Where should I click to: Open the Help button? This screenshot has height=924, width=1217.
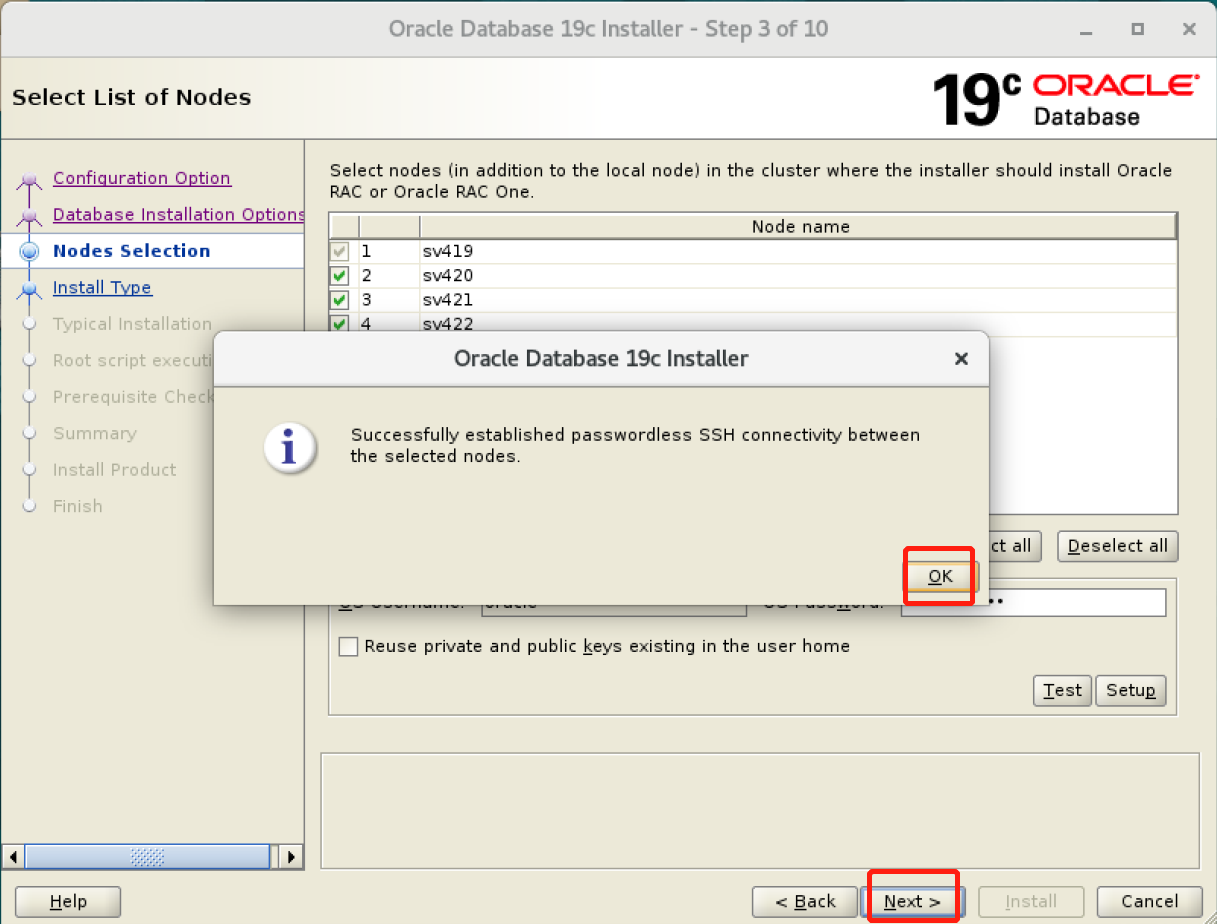click(68, 901)
